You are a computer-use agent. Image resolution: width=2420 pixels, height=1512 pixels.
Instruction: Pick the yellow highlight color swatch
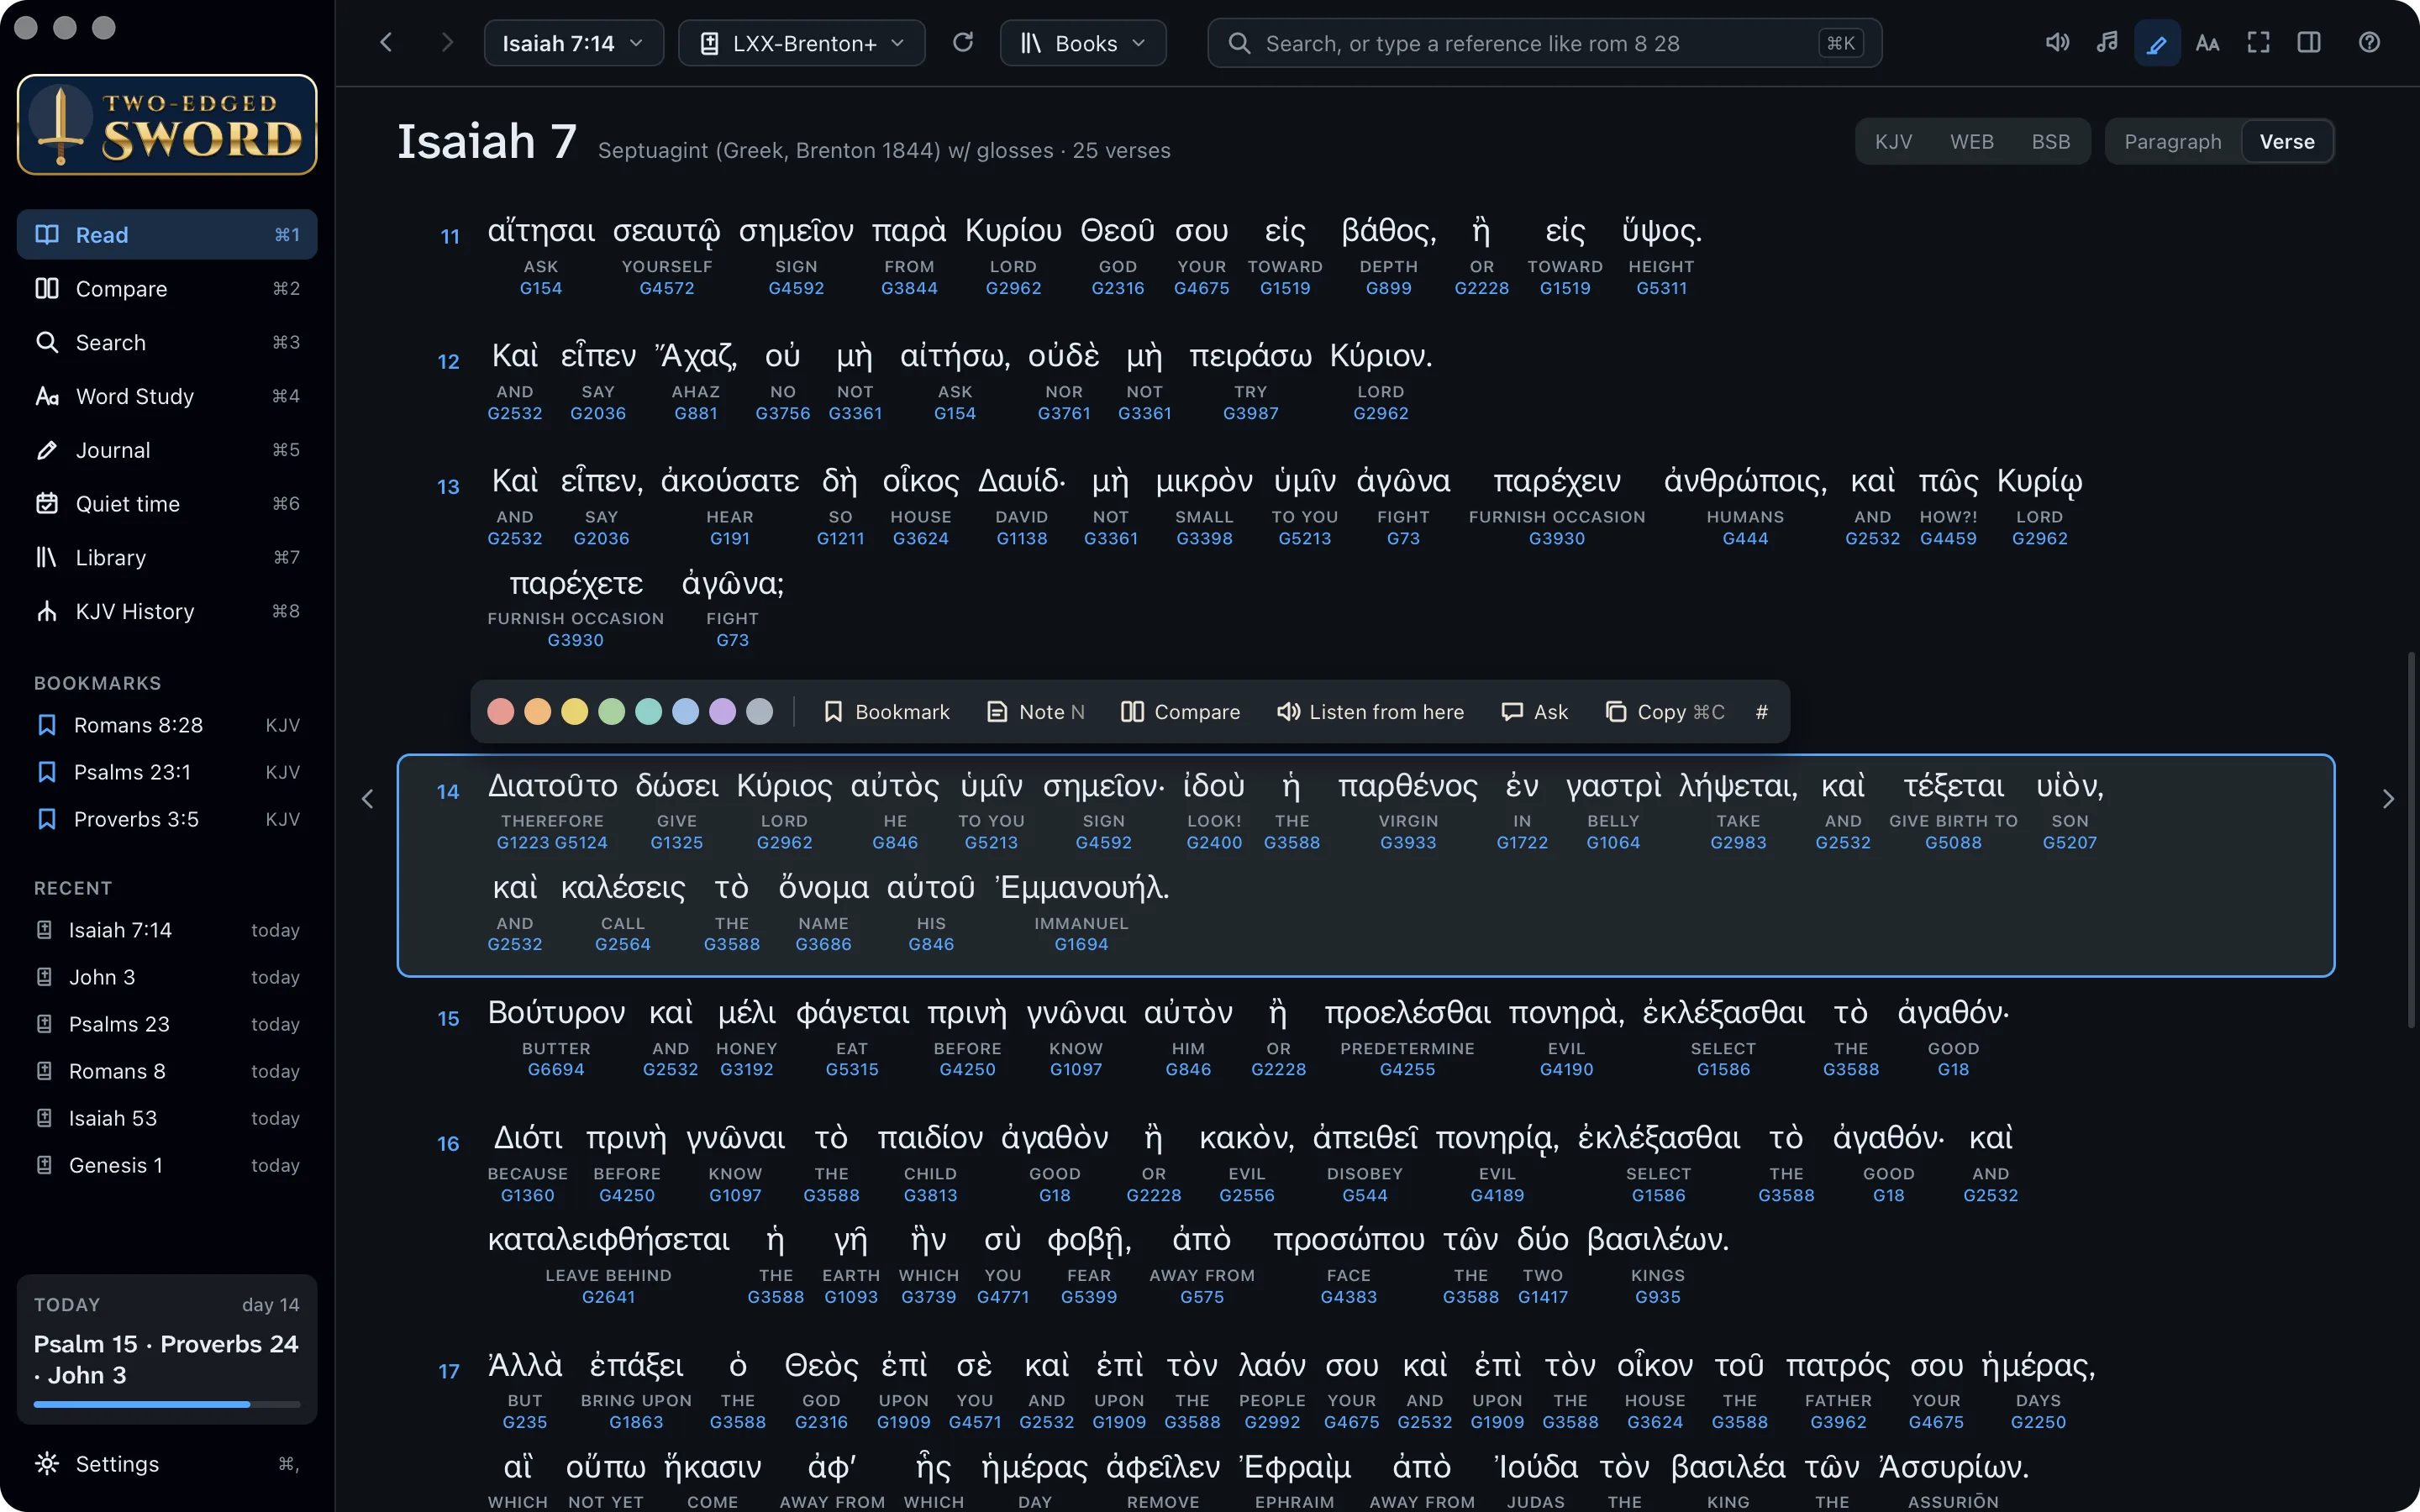tap(574, 711)
